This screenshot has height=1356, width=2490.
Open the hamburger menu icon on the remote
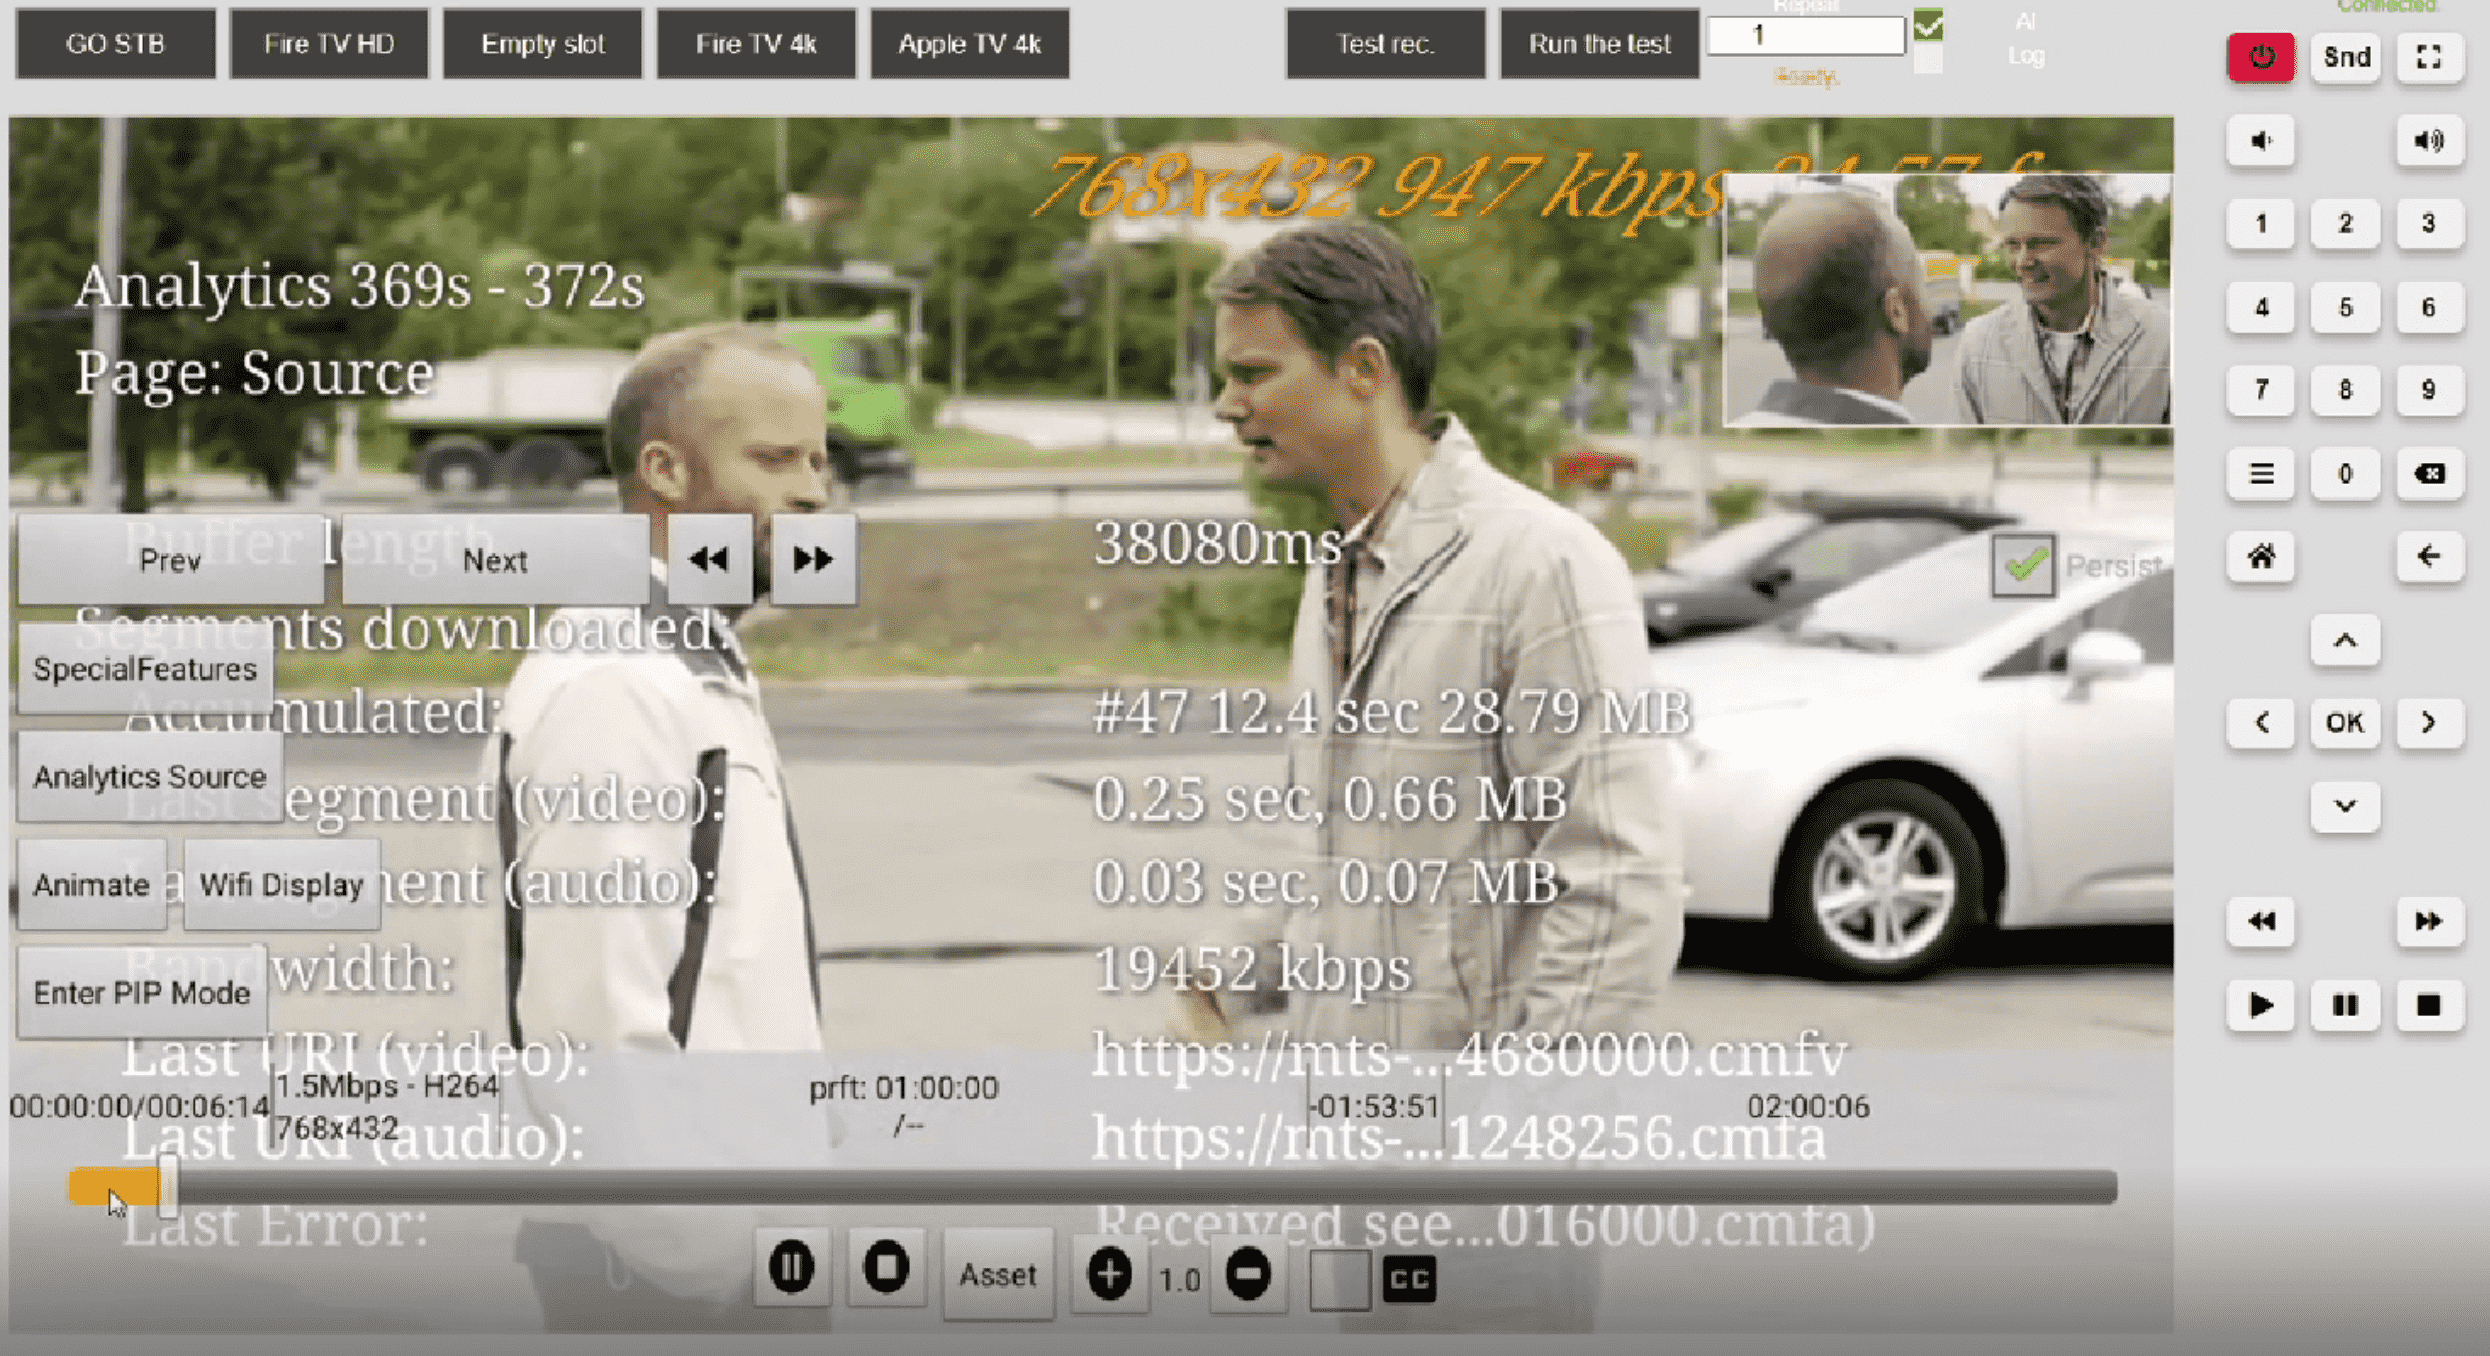click(2260, 474)
